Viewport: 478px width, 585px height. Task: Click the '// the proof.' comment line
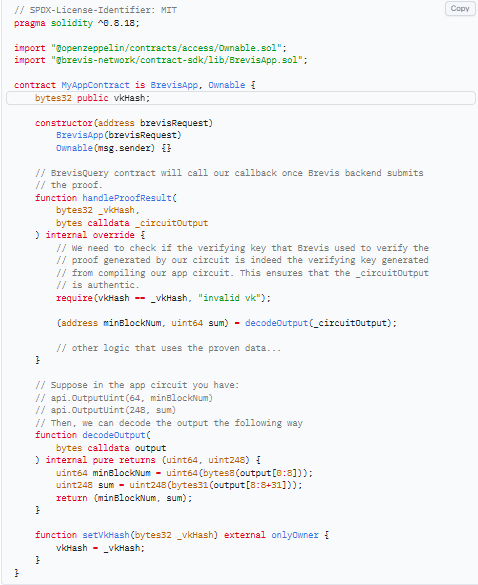pos(69,185)
